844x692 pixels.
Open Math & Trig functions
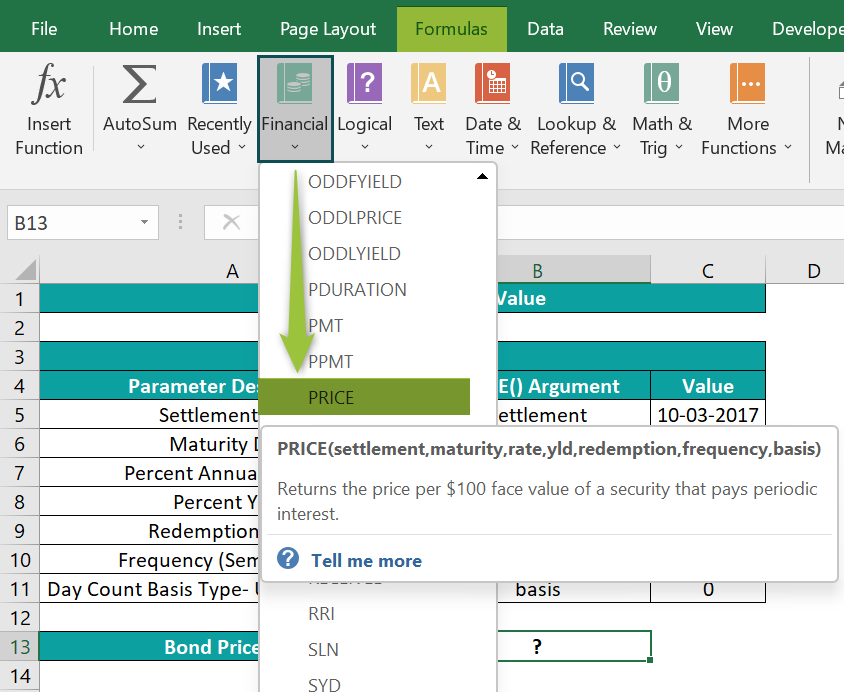pyautogui.click(x=662, y=109)
